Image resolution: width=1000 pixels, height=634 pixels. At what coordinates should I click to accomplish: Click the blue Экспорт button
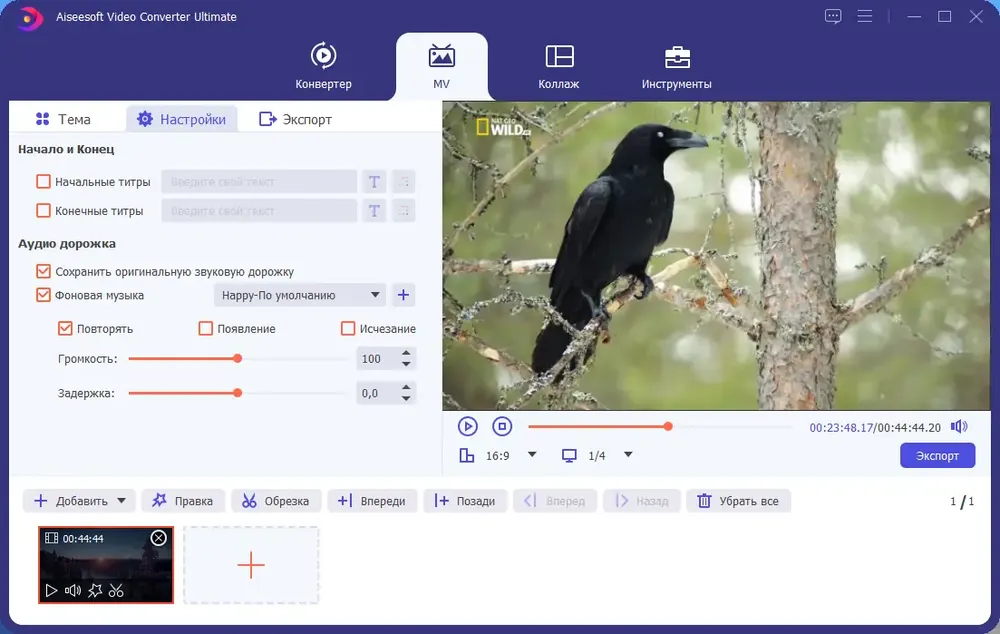pyautogui.click(x=938, y=455)
